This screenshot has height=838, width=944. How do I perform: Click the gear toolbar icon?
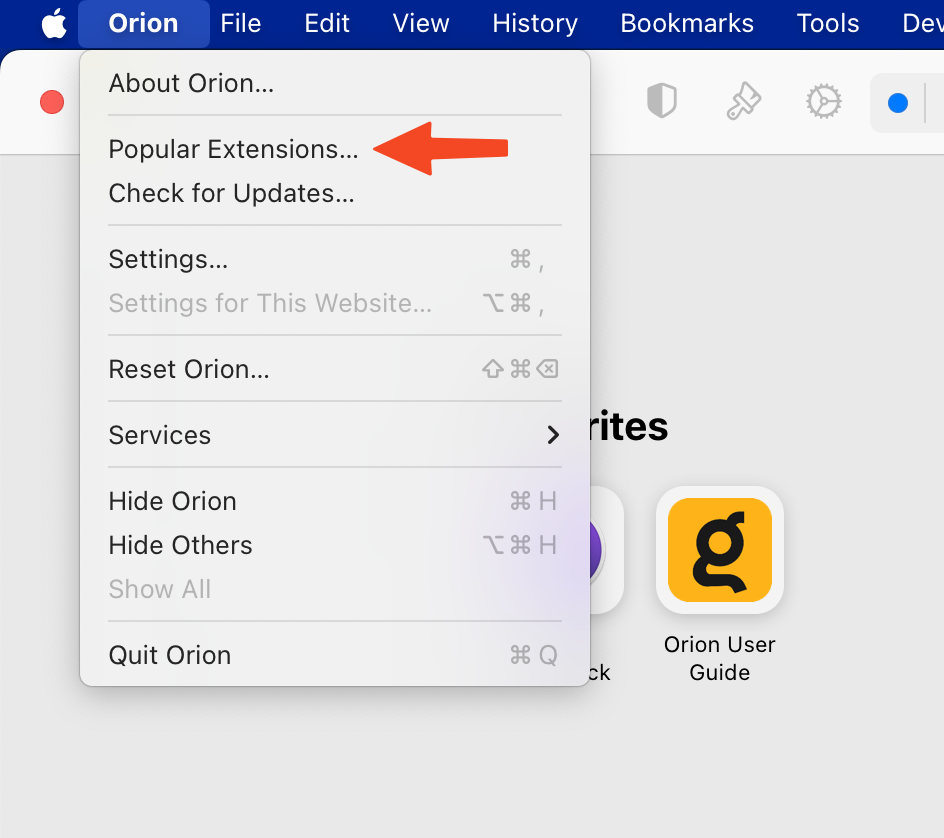824,101
